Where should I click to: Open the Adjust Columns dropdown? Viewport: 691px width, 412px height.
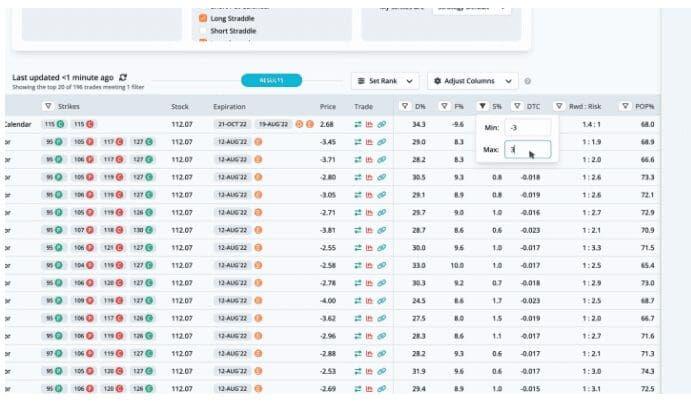coord(472,81)
